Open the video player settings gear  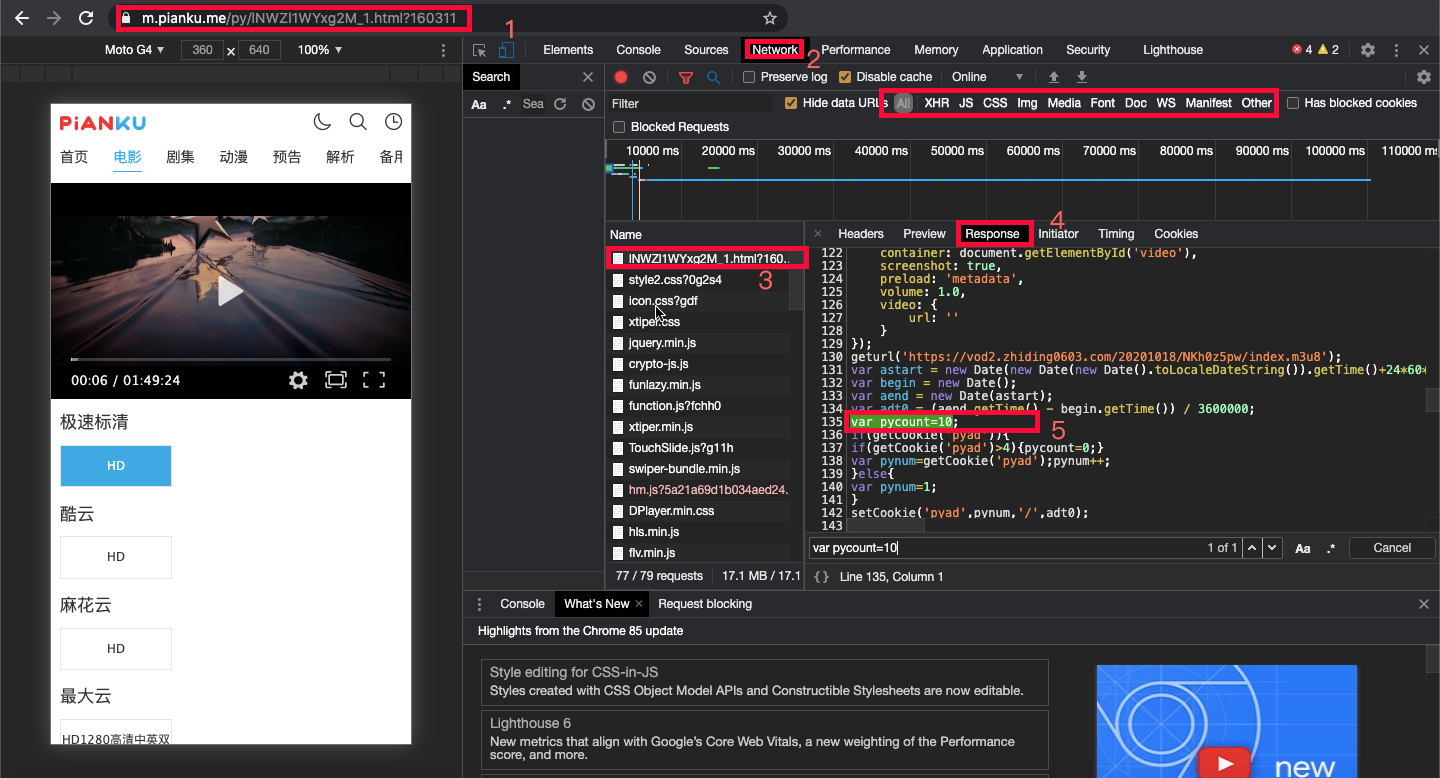298,380
